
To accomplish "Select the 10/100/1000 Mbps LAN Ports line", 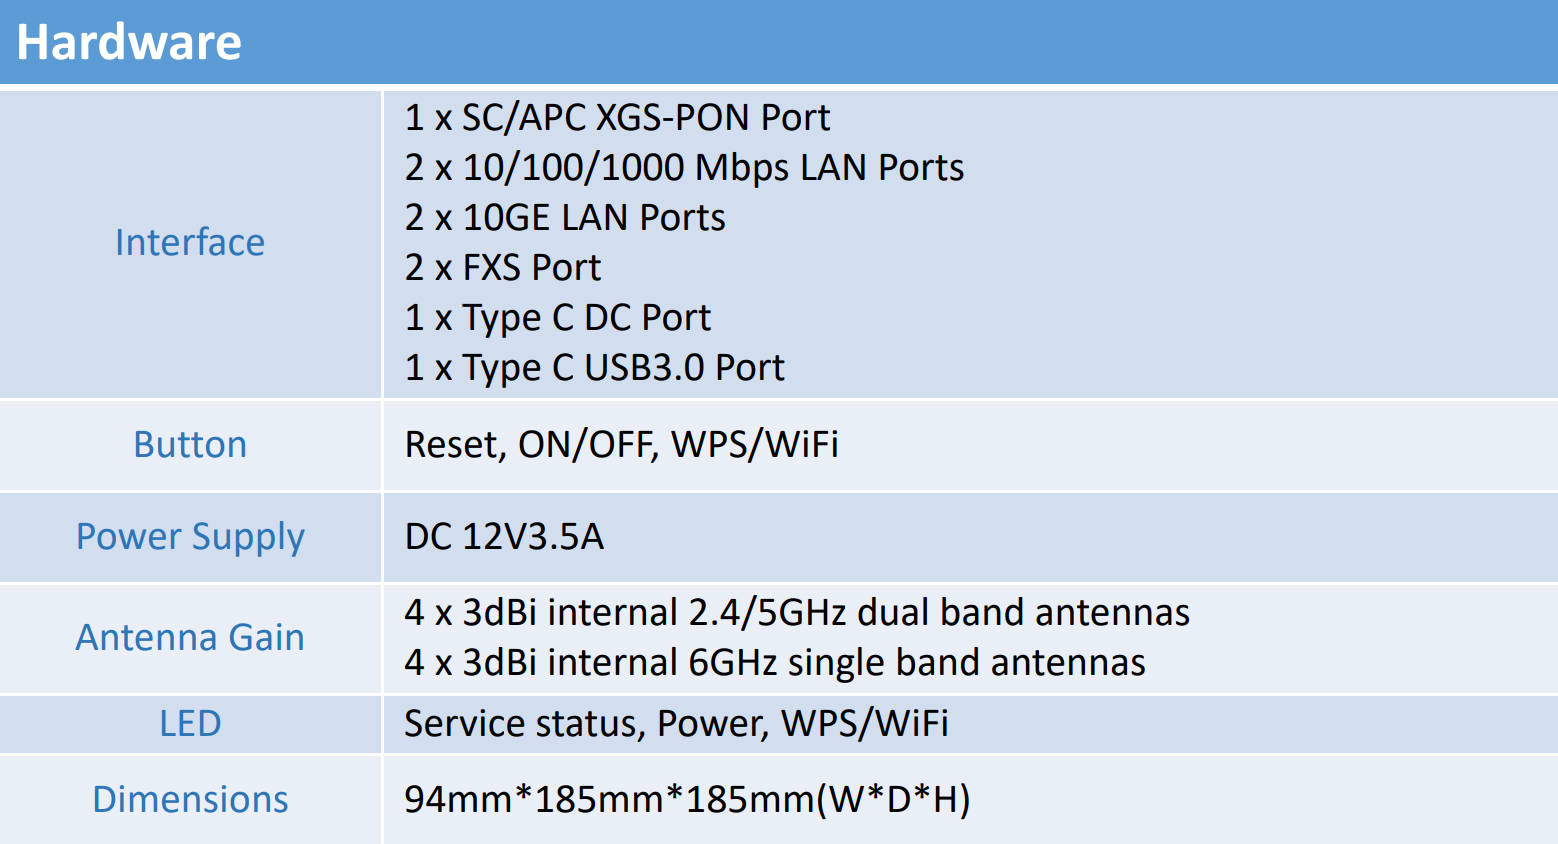I will coord(684,168).
